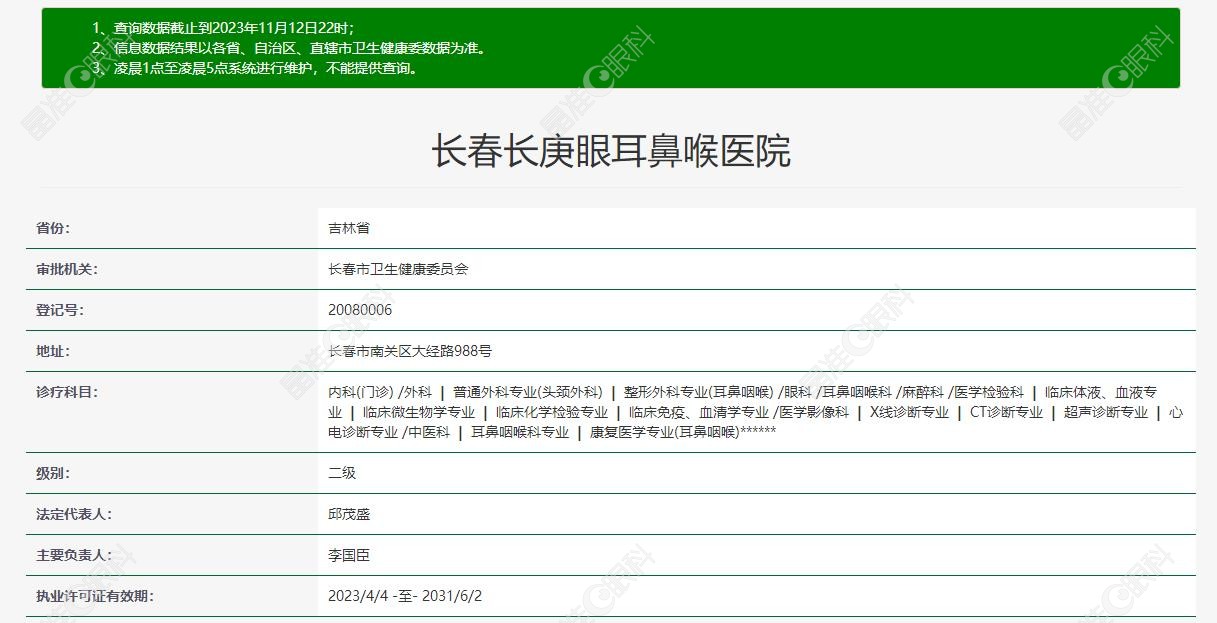
Task: Select the 省份 label
Action: click(x=53, y=228)
